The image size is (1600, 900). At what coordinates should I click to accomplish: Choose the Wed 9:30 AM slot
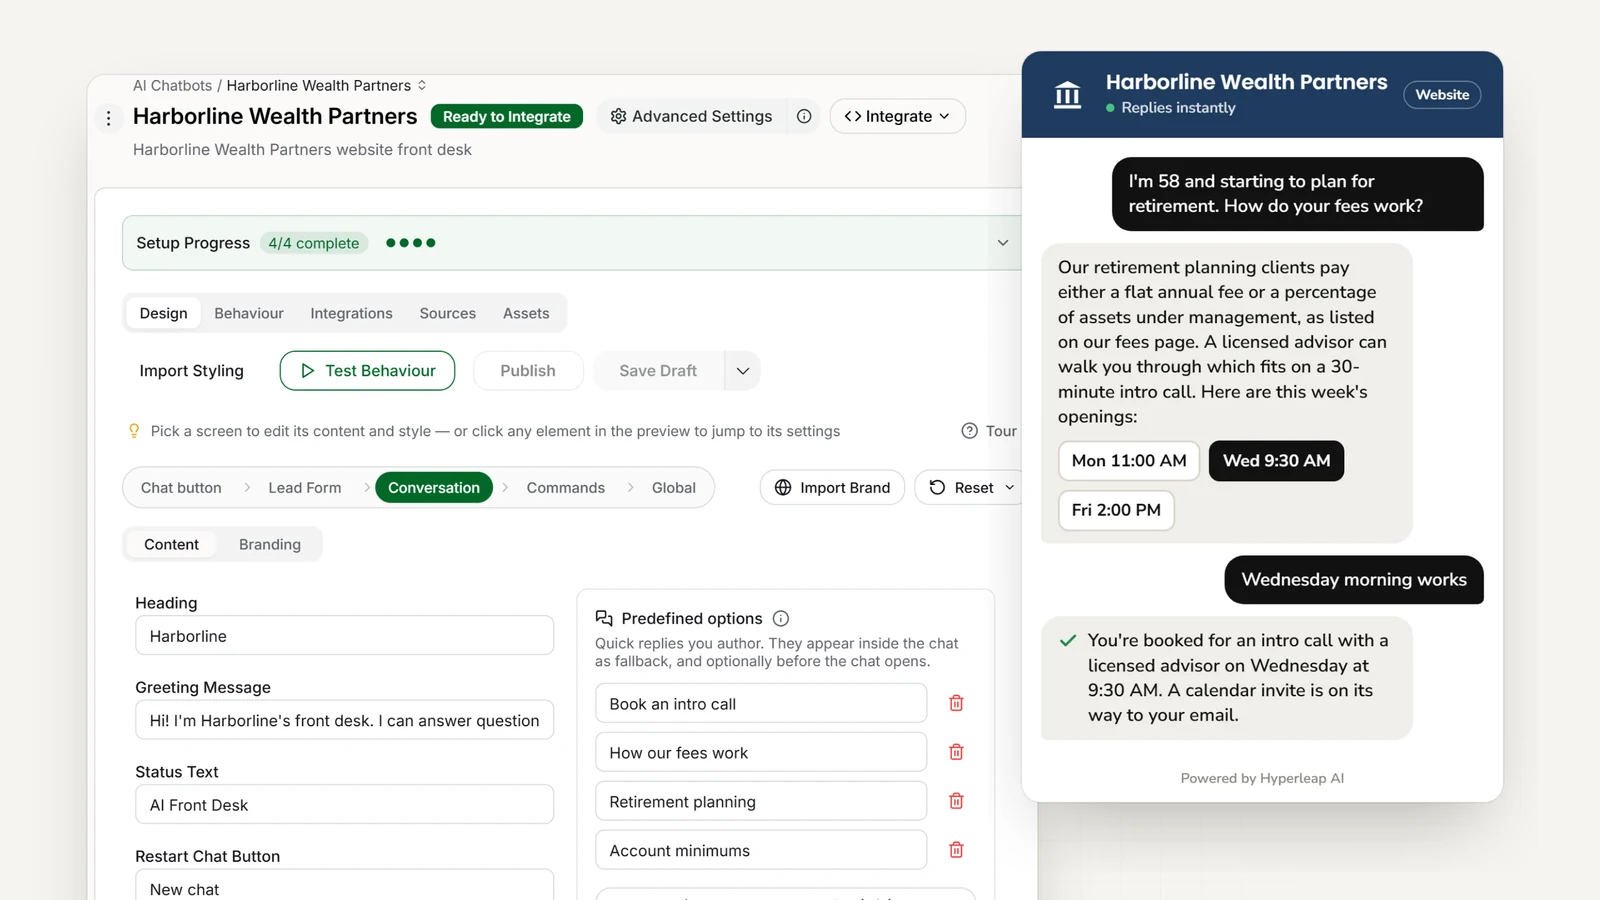point(1276,461)
